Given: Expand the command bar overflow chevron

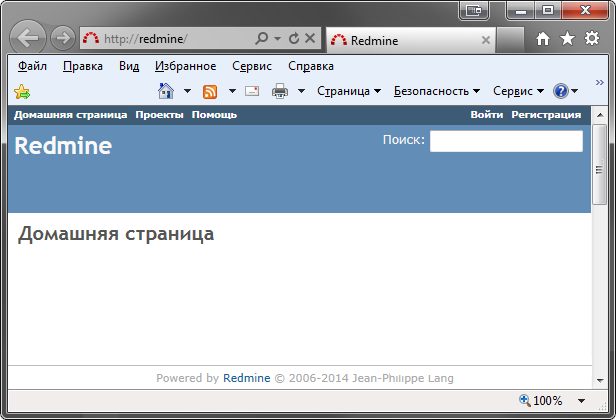Looking at the screenshot, I should click(x=599, y=82).
